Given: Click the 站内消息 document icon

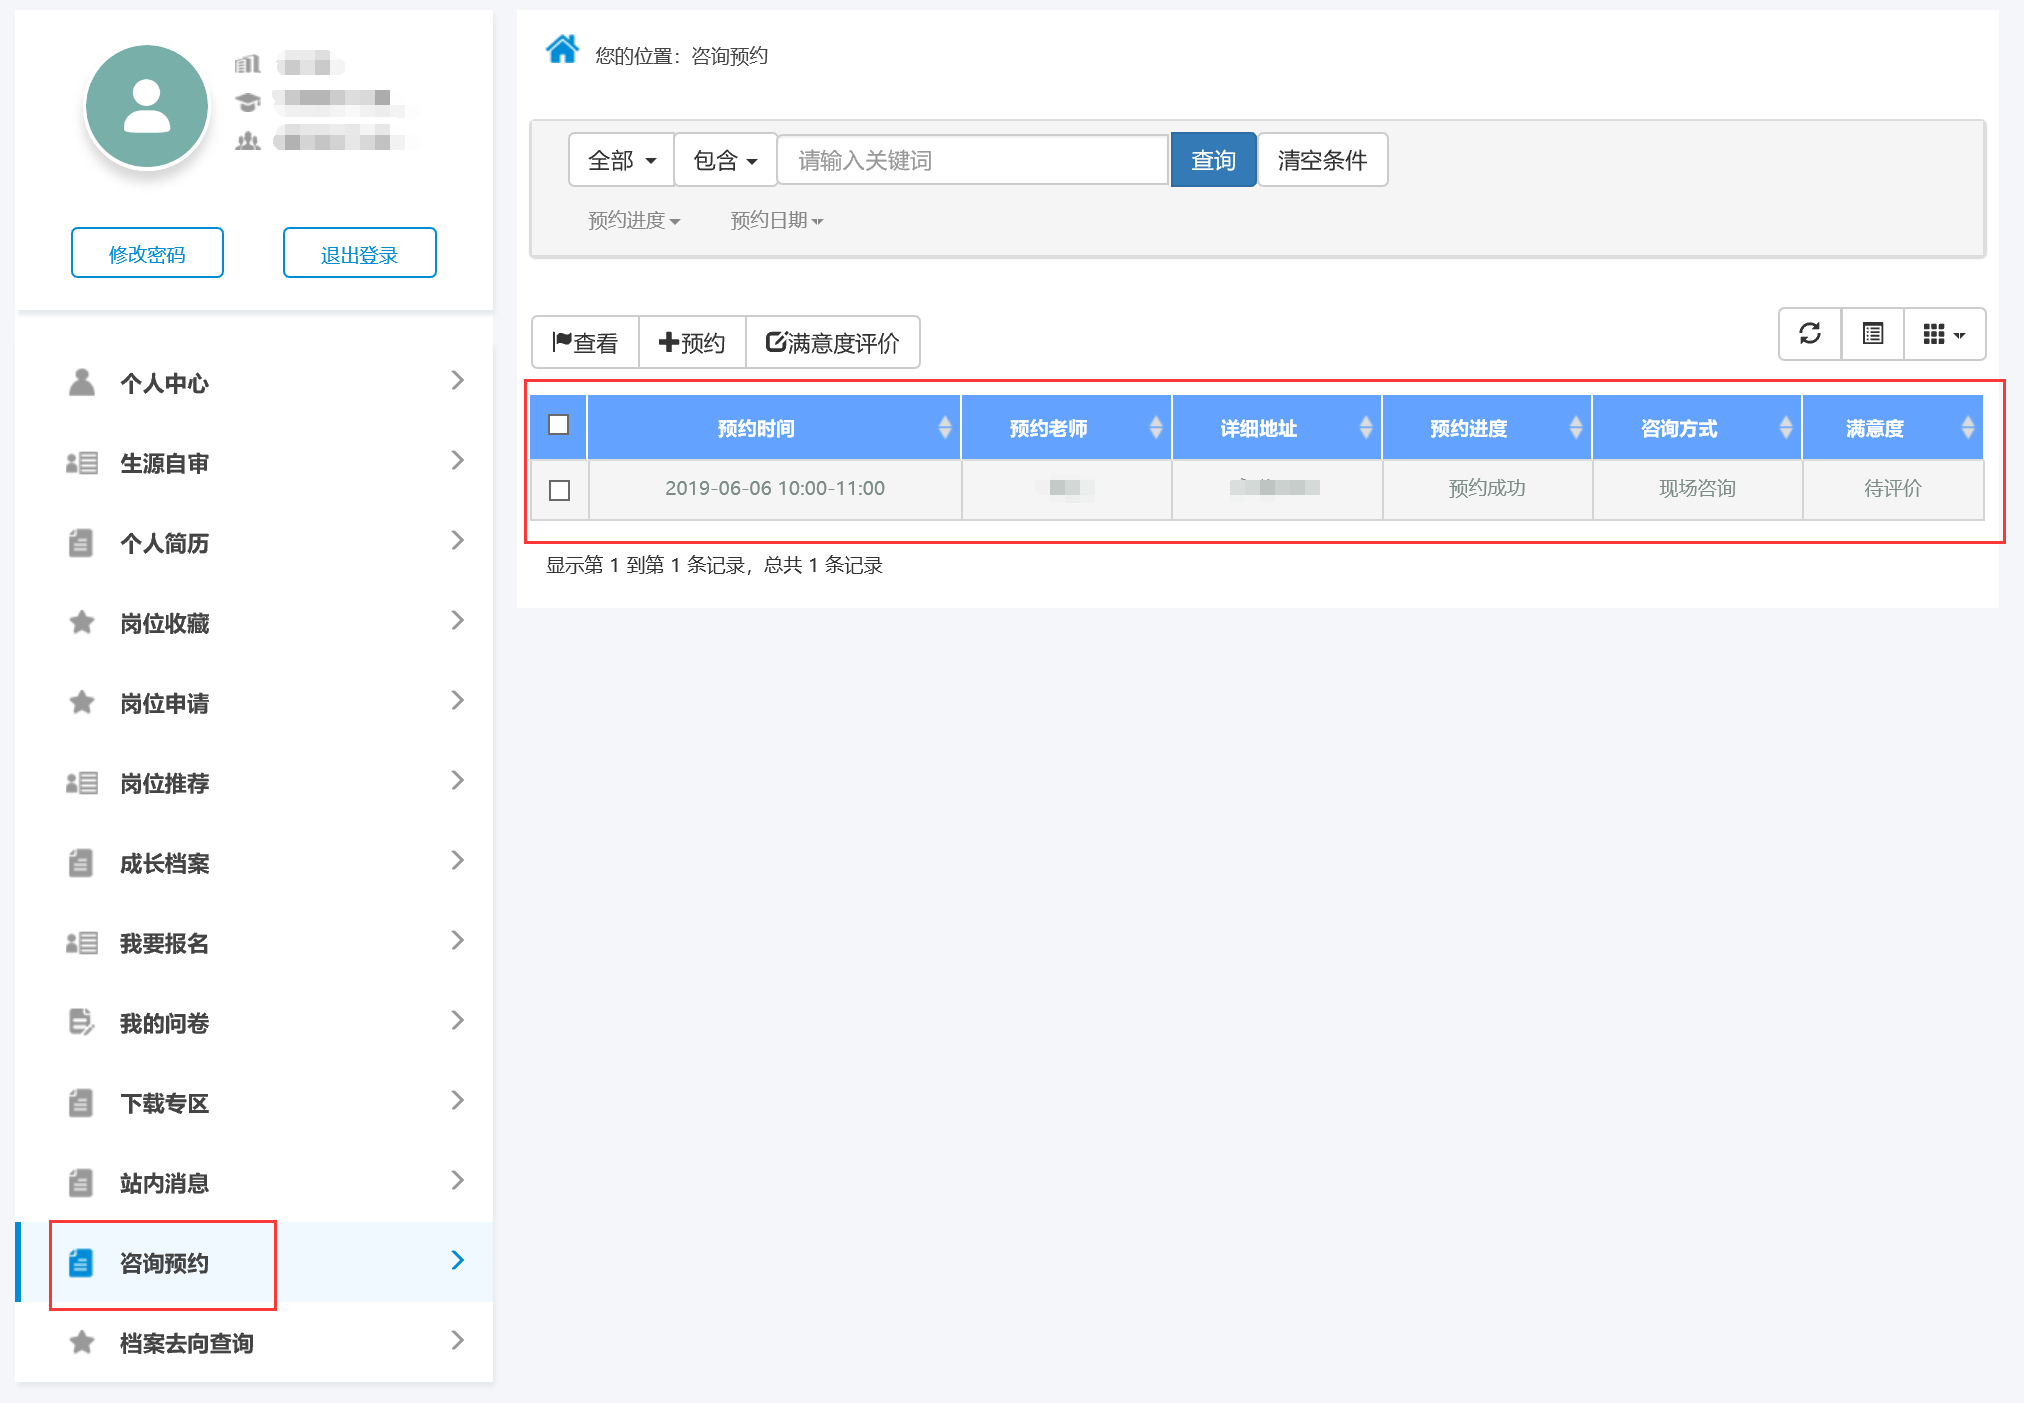Looking at the screenshot, I should tap(81, 1183).
